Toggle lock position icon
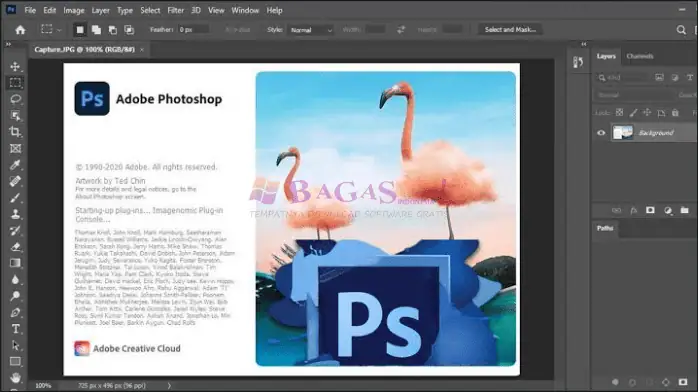Image resolution: width=698 pixels, height=392 pixels. tap(647, 113)
